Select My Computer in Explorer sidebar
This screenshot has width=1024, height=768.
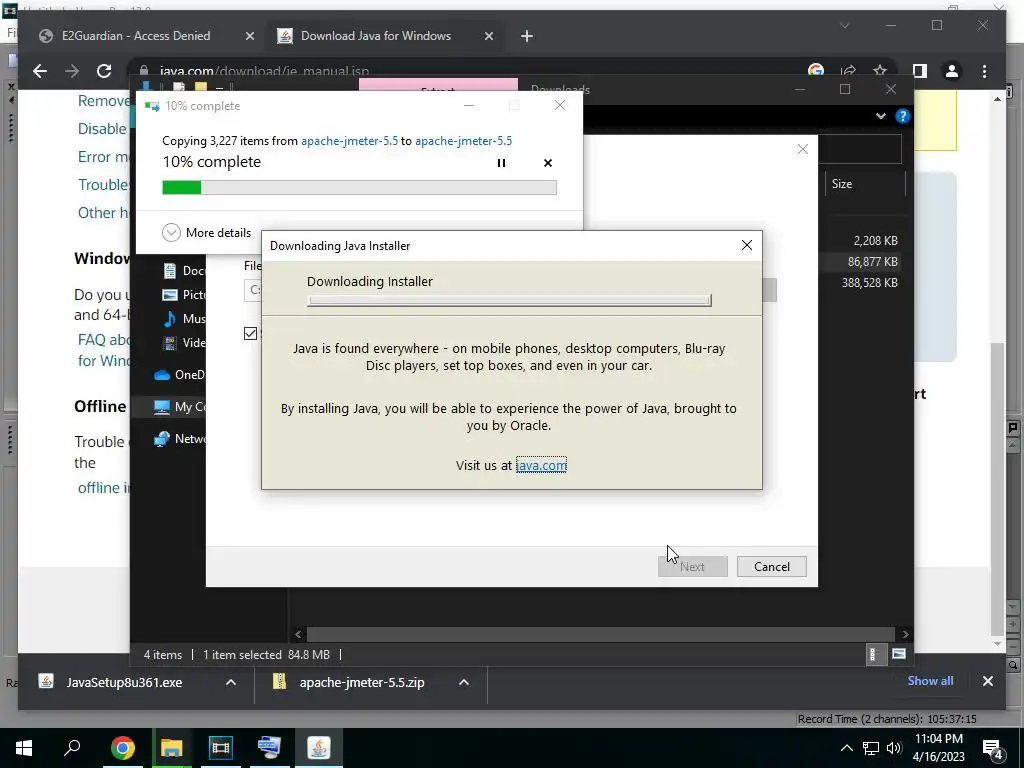(x=178, y=407)
